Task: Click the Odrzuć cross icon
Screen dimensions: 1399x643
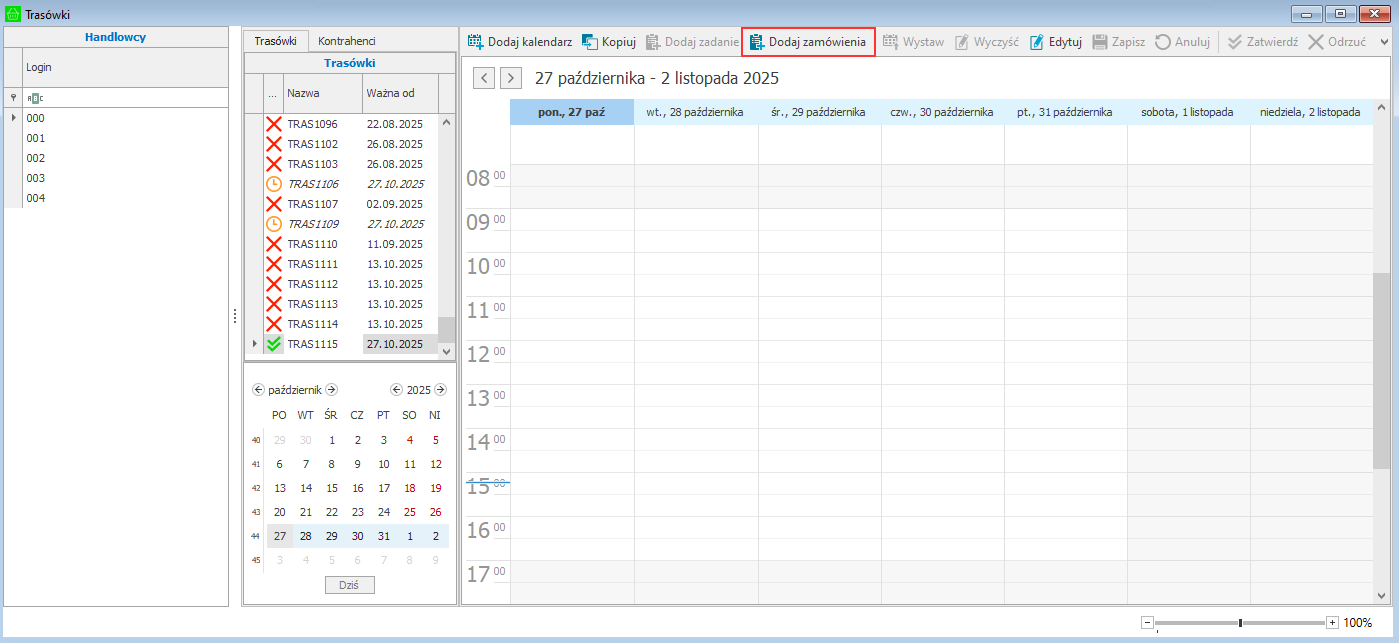Action: coord(1316,42)
